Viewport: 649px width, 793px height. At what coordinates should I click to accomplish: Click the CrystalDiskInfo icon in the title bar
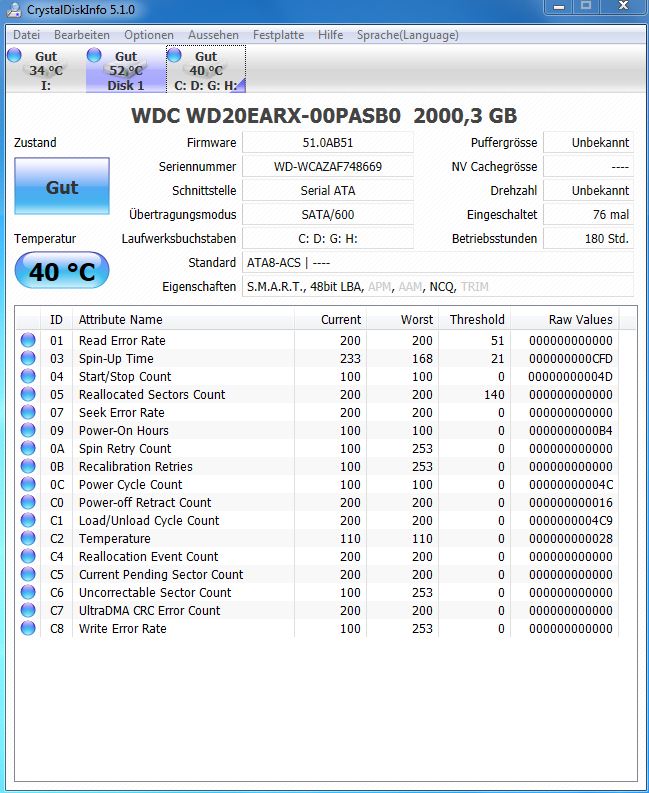(14, 9)
